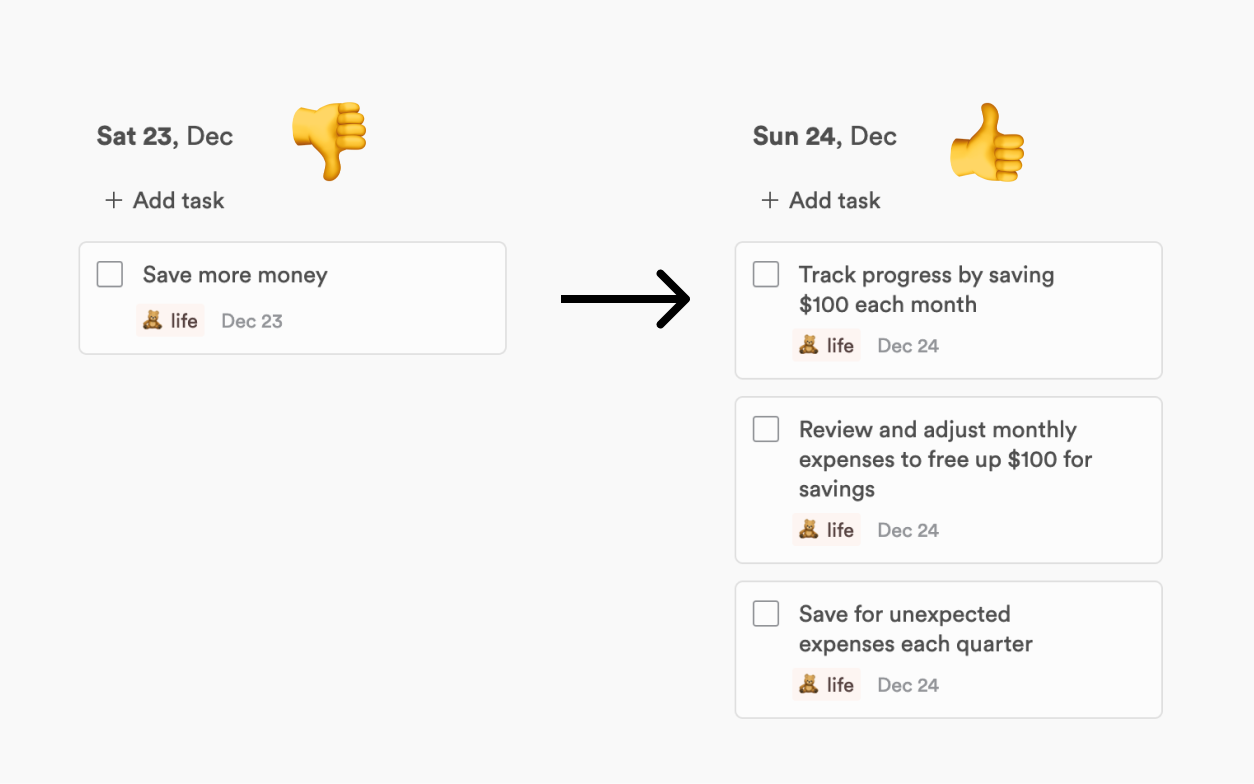The image size is (1254, 784).
Task: Click the thumbs-down emoji
Action: click(329, 139)
